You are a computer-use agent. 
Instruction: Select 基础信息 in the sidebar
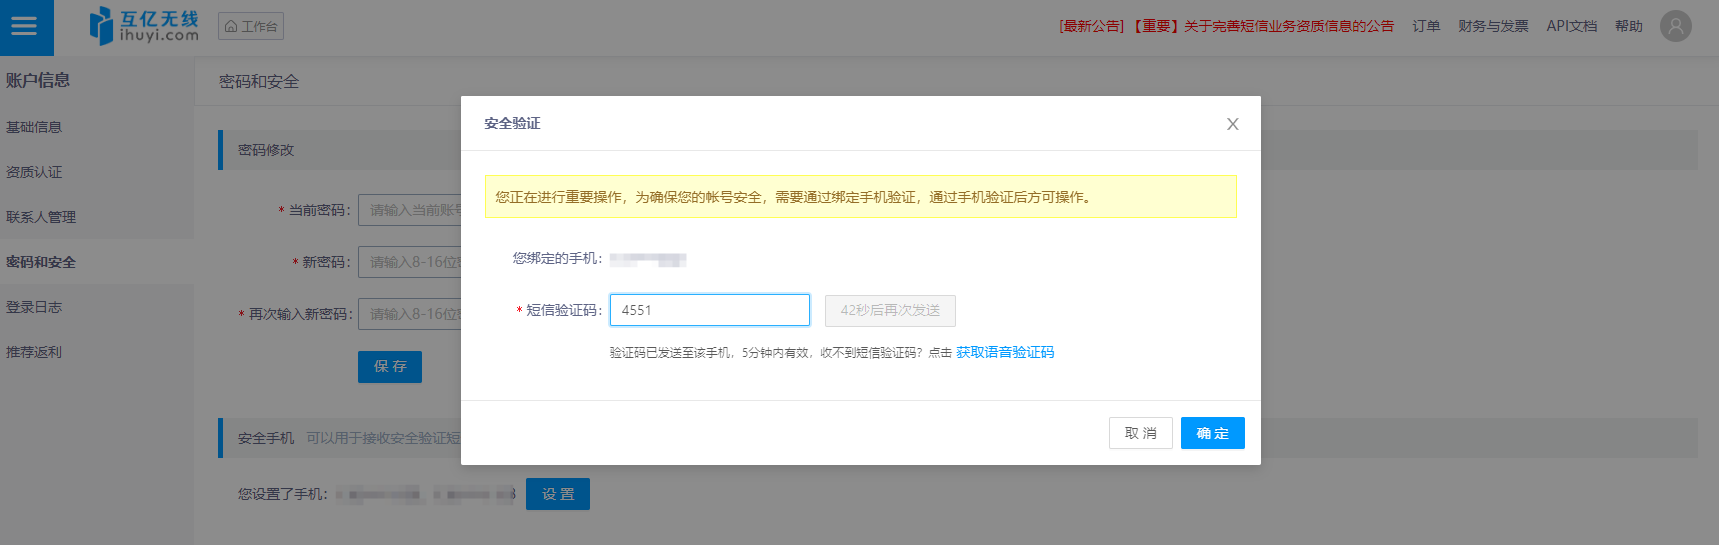(34, 127)
